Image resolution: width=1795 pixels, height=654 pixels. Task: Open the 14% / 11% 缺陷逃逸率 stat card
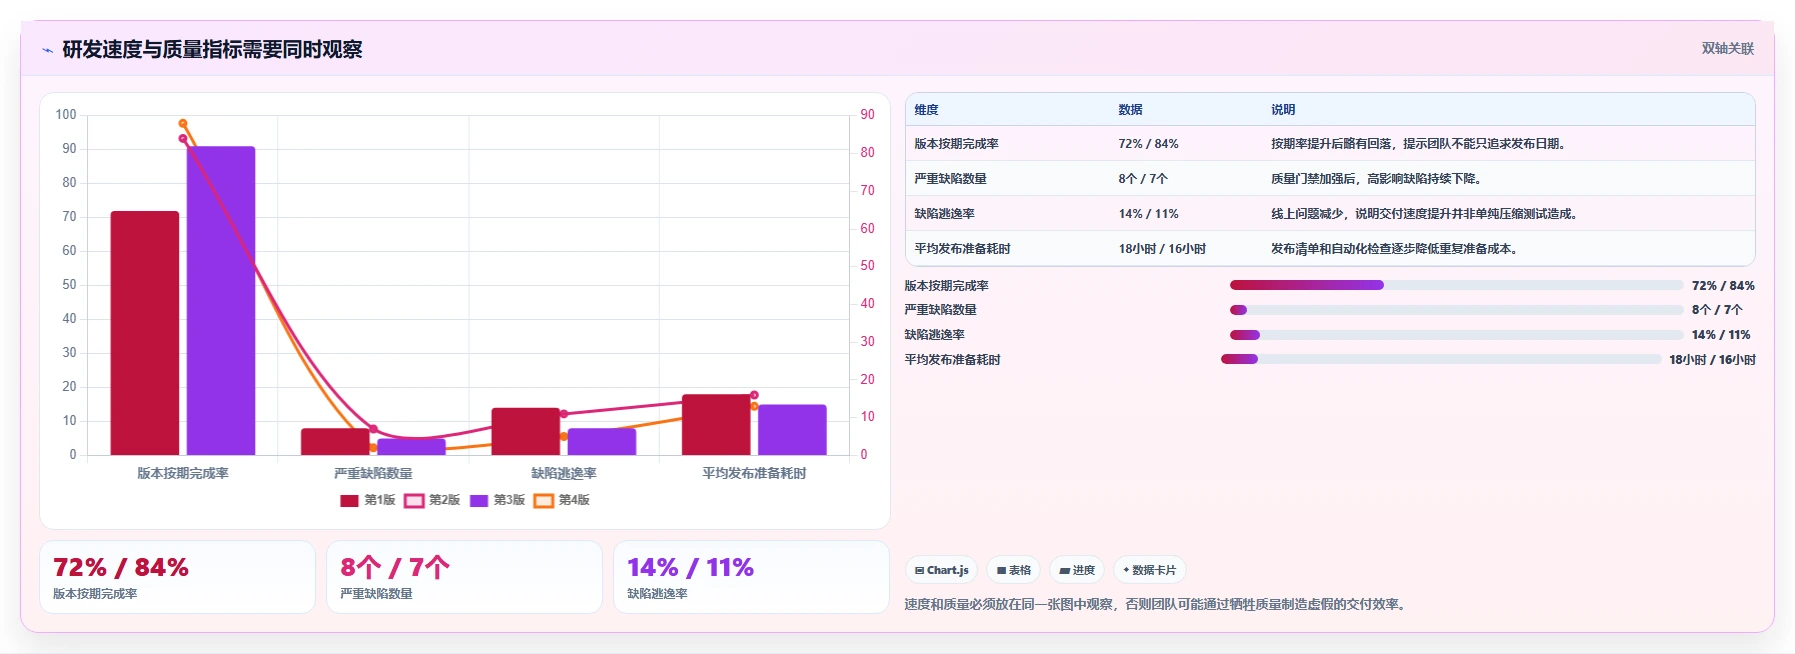click(x=751, y=577)
